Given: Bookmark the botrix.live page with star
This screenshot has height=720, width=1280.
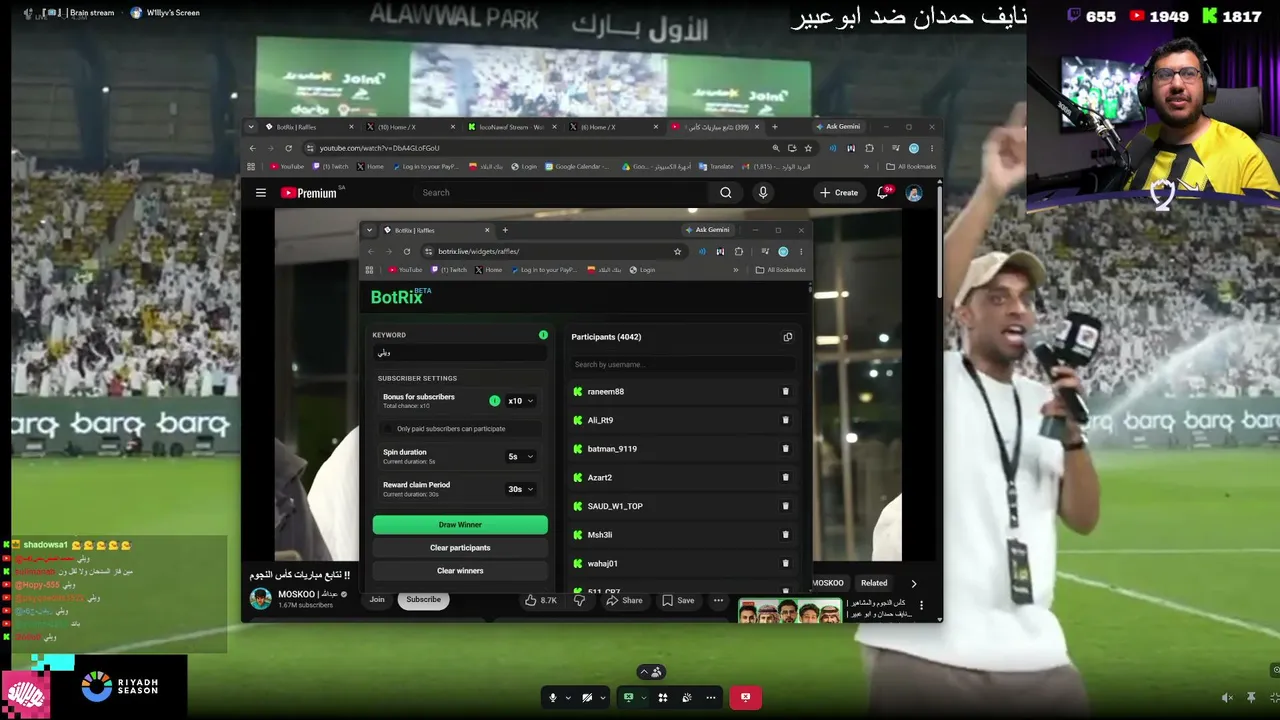Looking at the screenshot, I should (677, 251).
